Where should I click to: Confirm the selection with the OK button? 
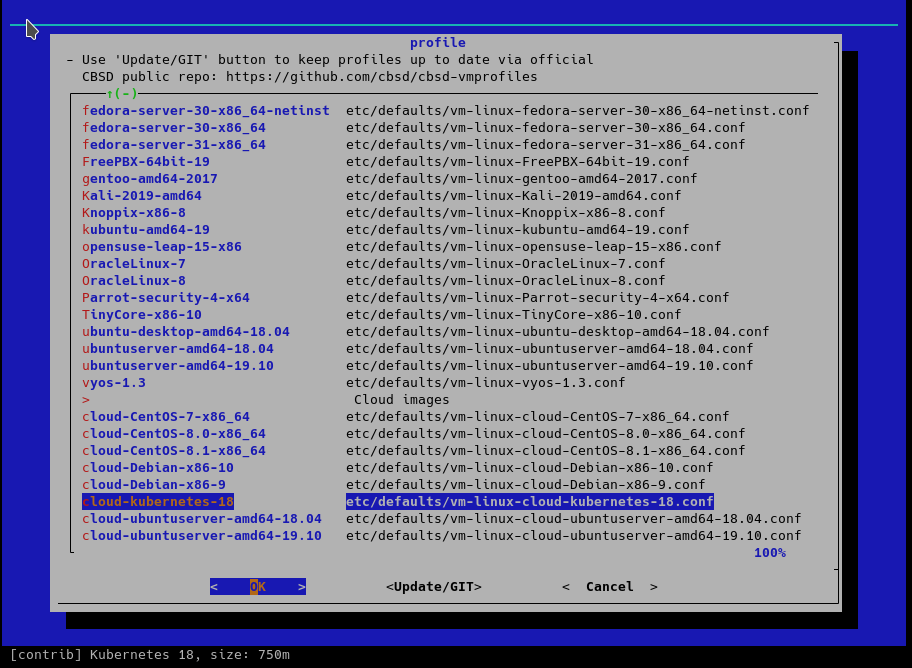coord(258,587)
